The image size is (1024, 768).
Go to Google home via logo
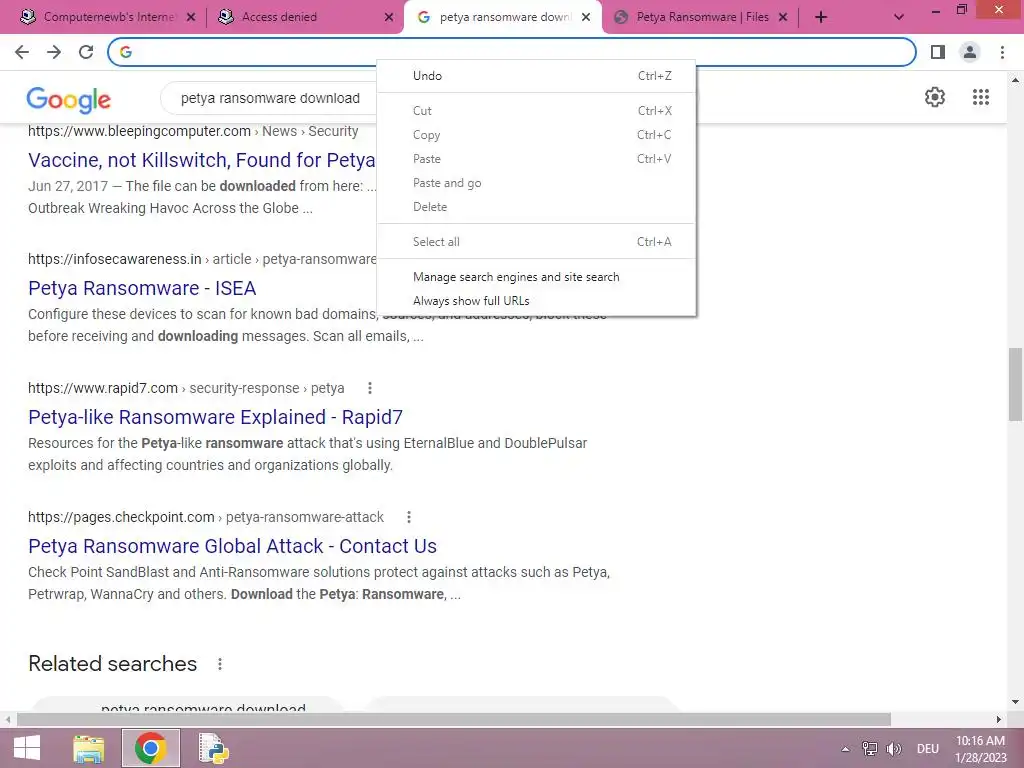(69, 99)
